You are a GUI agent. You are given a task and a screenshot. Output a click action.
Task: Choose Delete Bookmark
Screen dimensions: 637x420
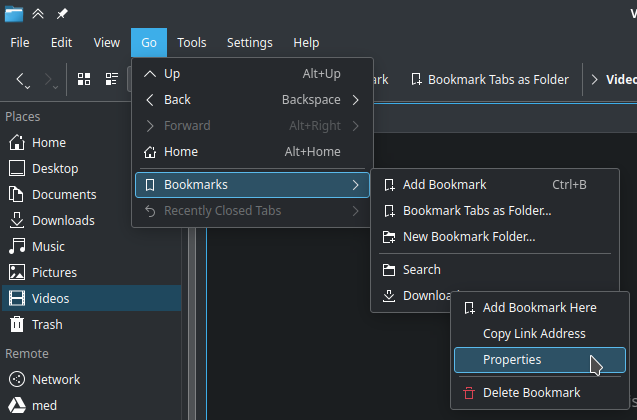(x=540, y=393)
